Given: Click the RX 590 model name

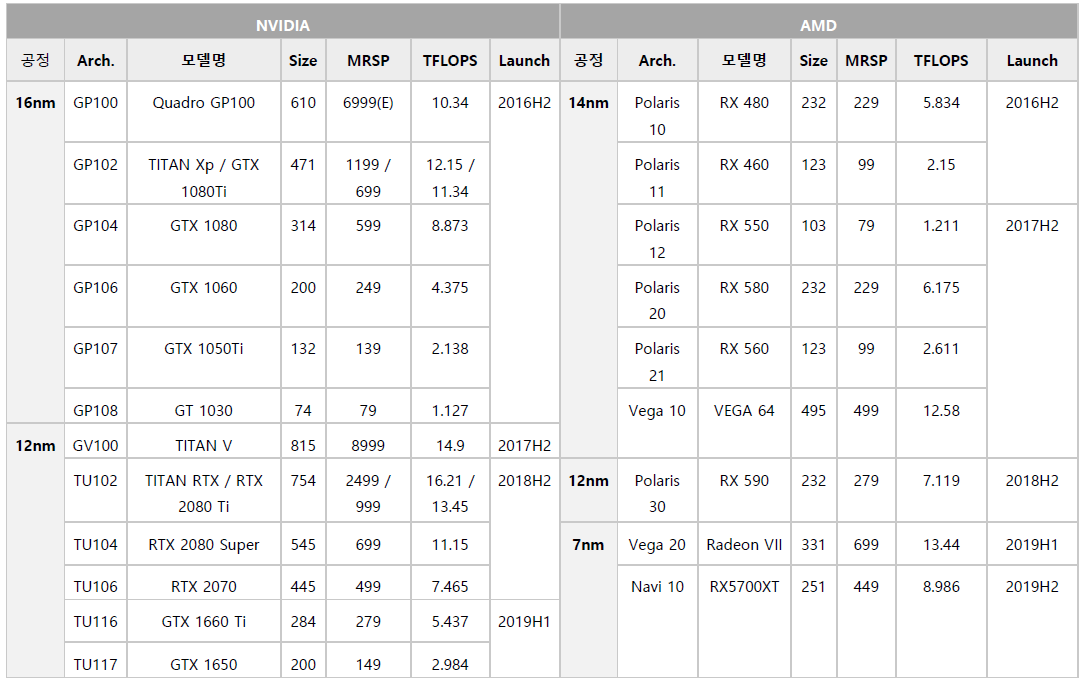Looking at the screenshot, I should pos(745,481).
